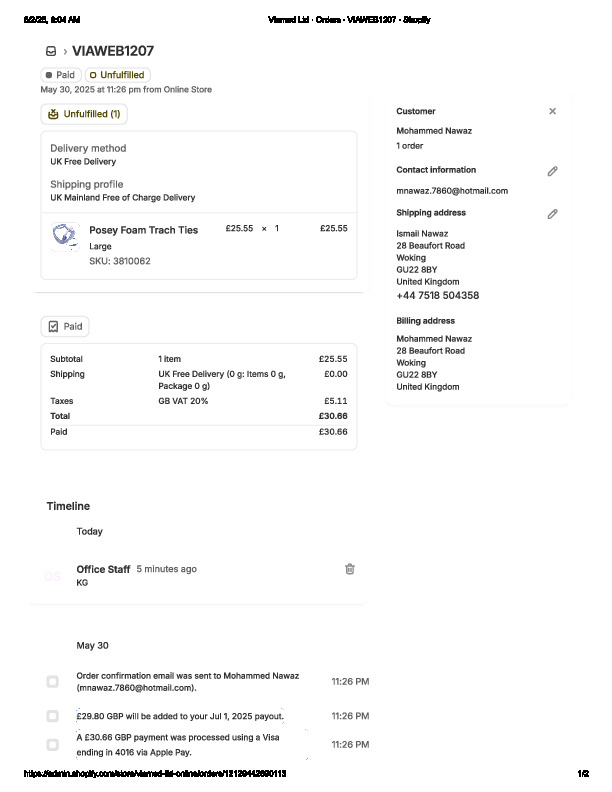Click the Office Staff avatar in timeline
612x792 pixels.
tap(52, 576)
